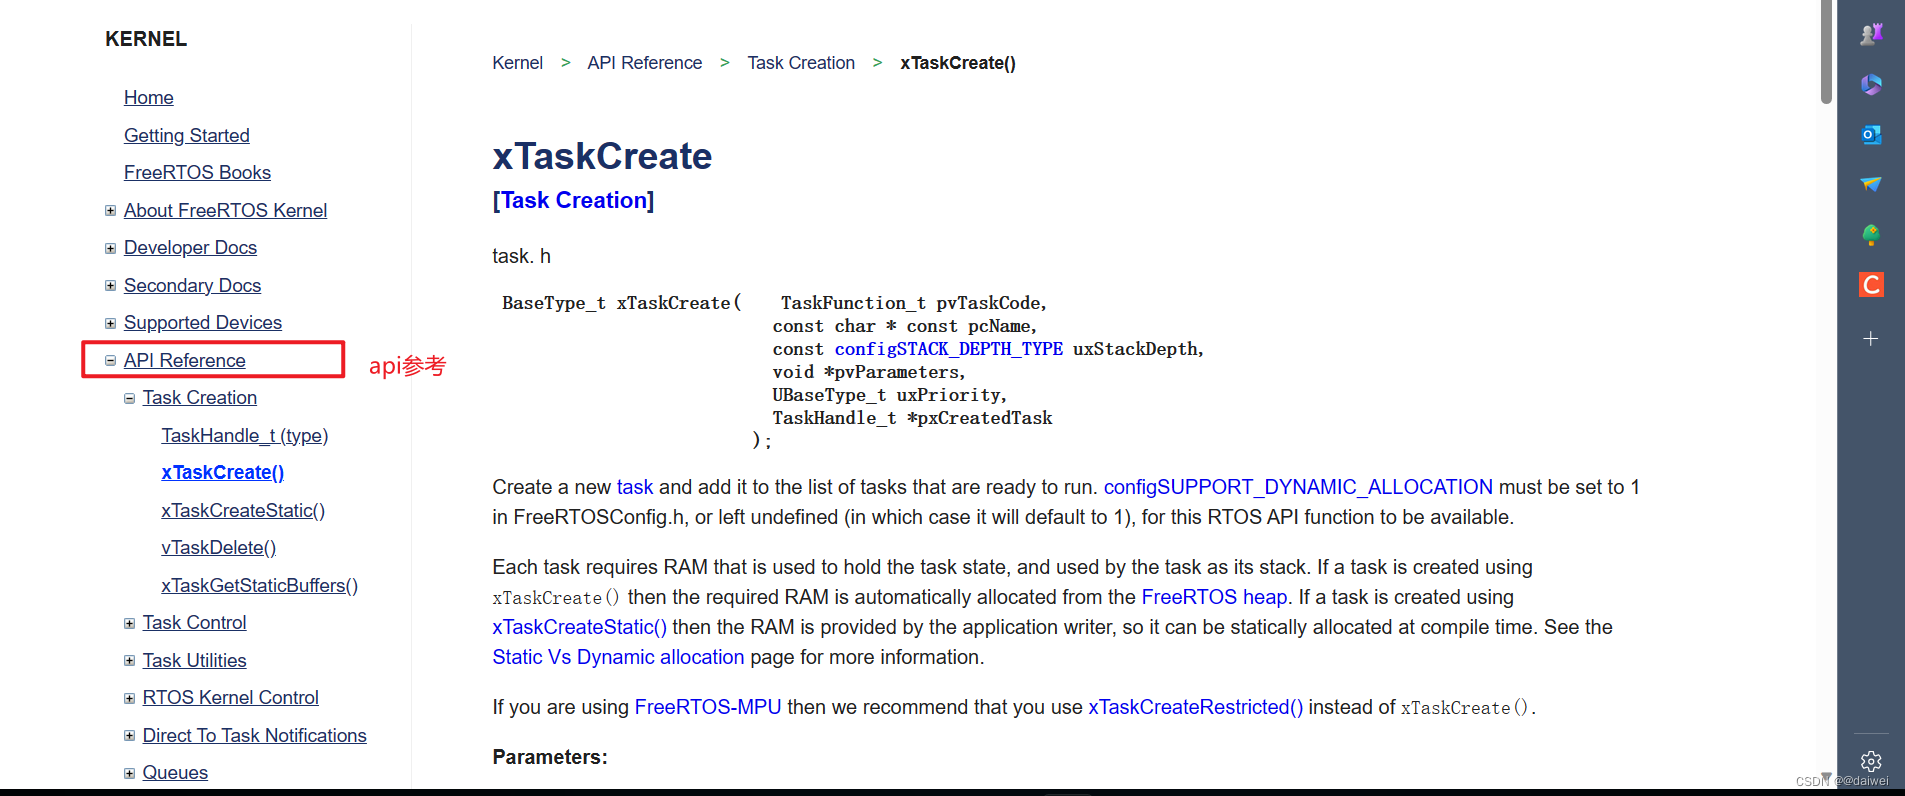Open the Games chess icon in sidebar

coord(1871,34)
